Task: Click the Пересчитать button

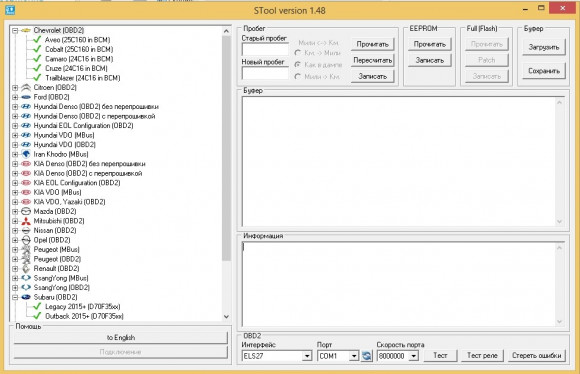Action: (x=372, y=60)
